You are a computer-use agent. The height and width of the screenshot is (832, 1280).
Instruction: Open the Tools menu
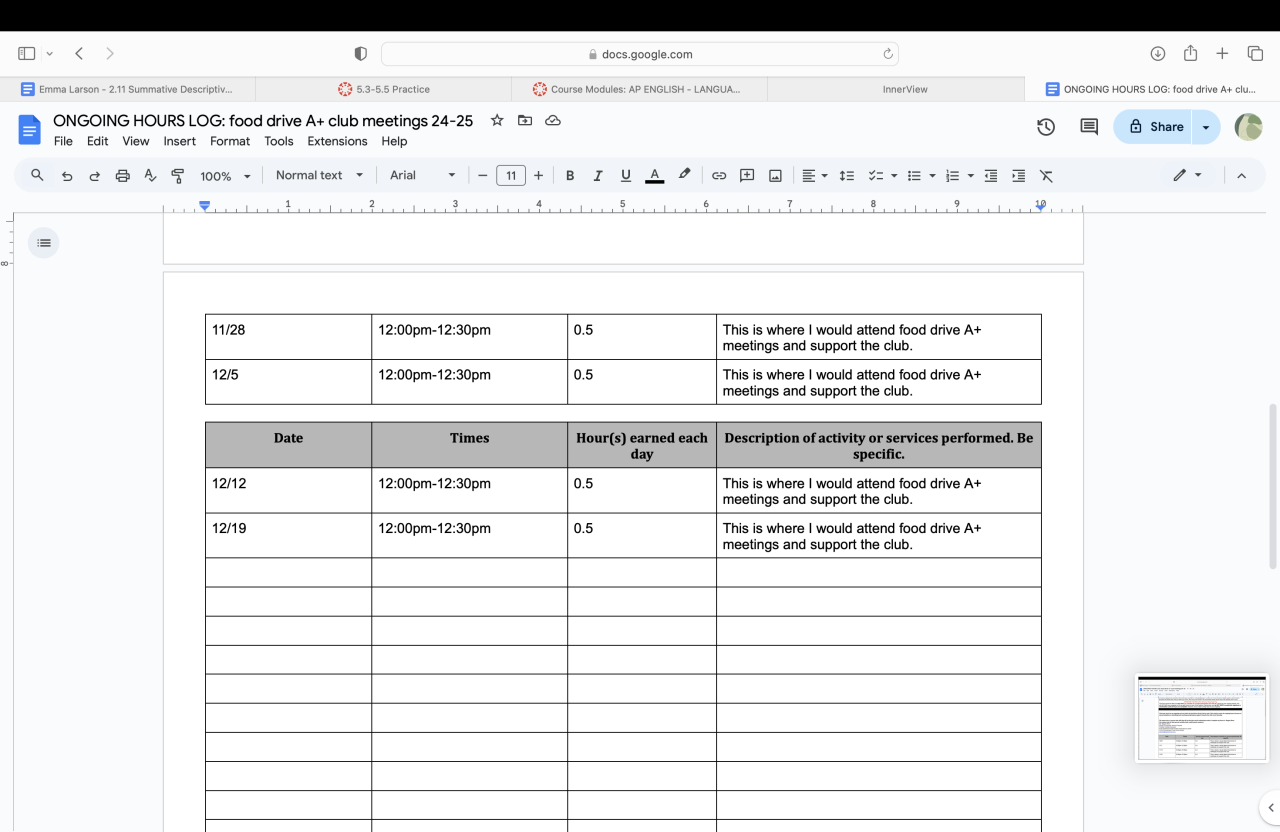(x=279, y=141)
